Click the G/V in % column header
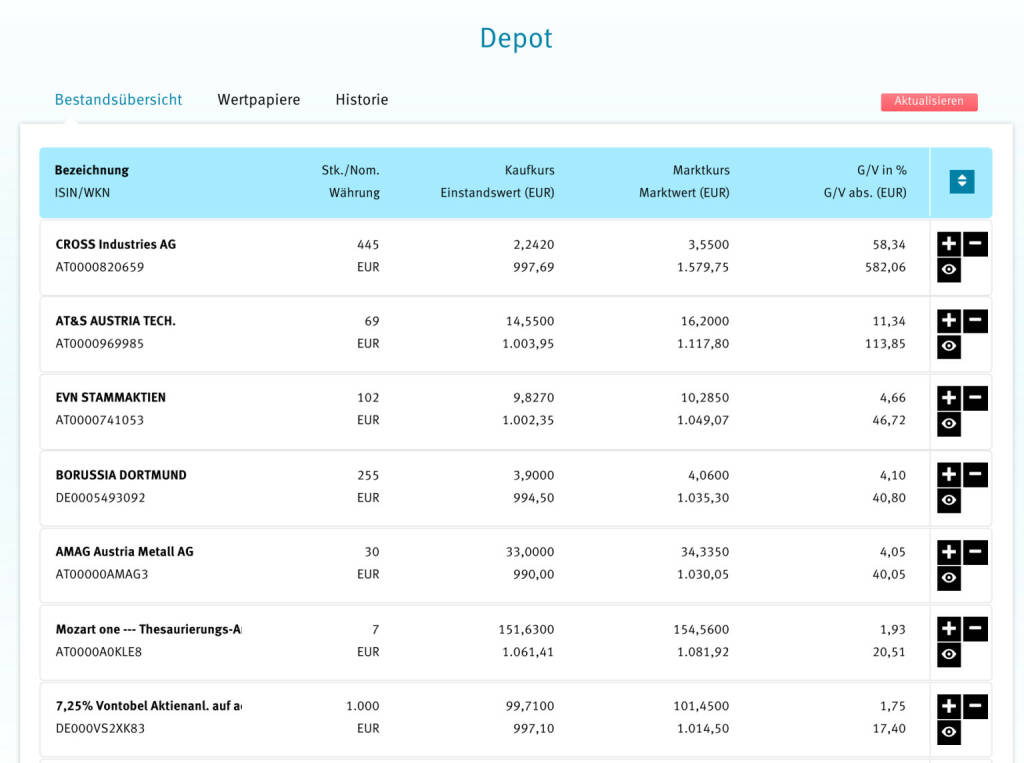The height and width of the screenshot is (763, 1024). click(x=882, y=170)
